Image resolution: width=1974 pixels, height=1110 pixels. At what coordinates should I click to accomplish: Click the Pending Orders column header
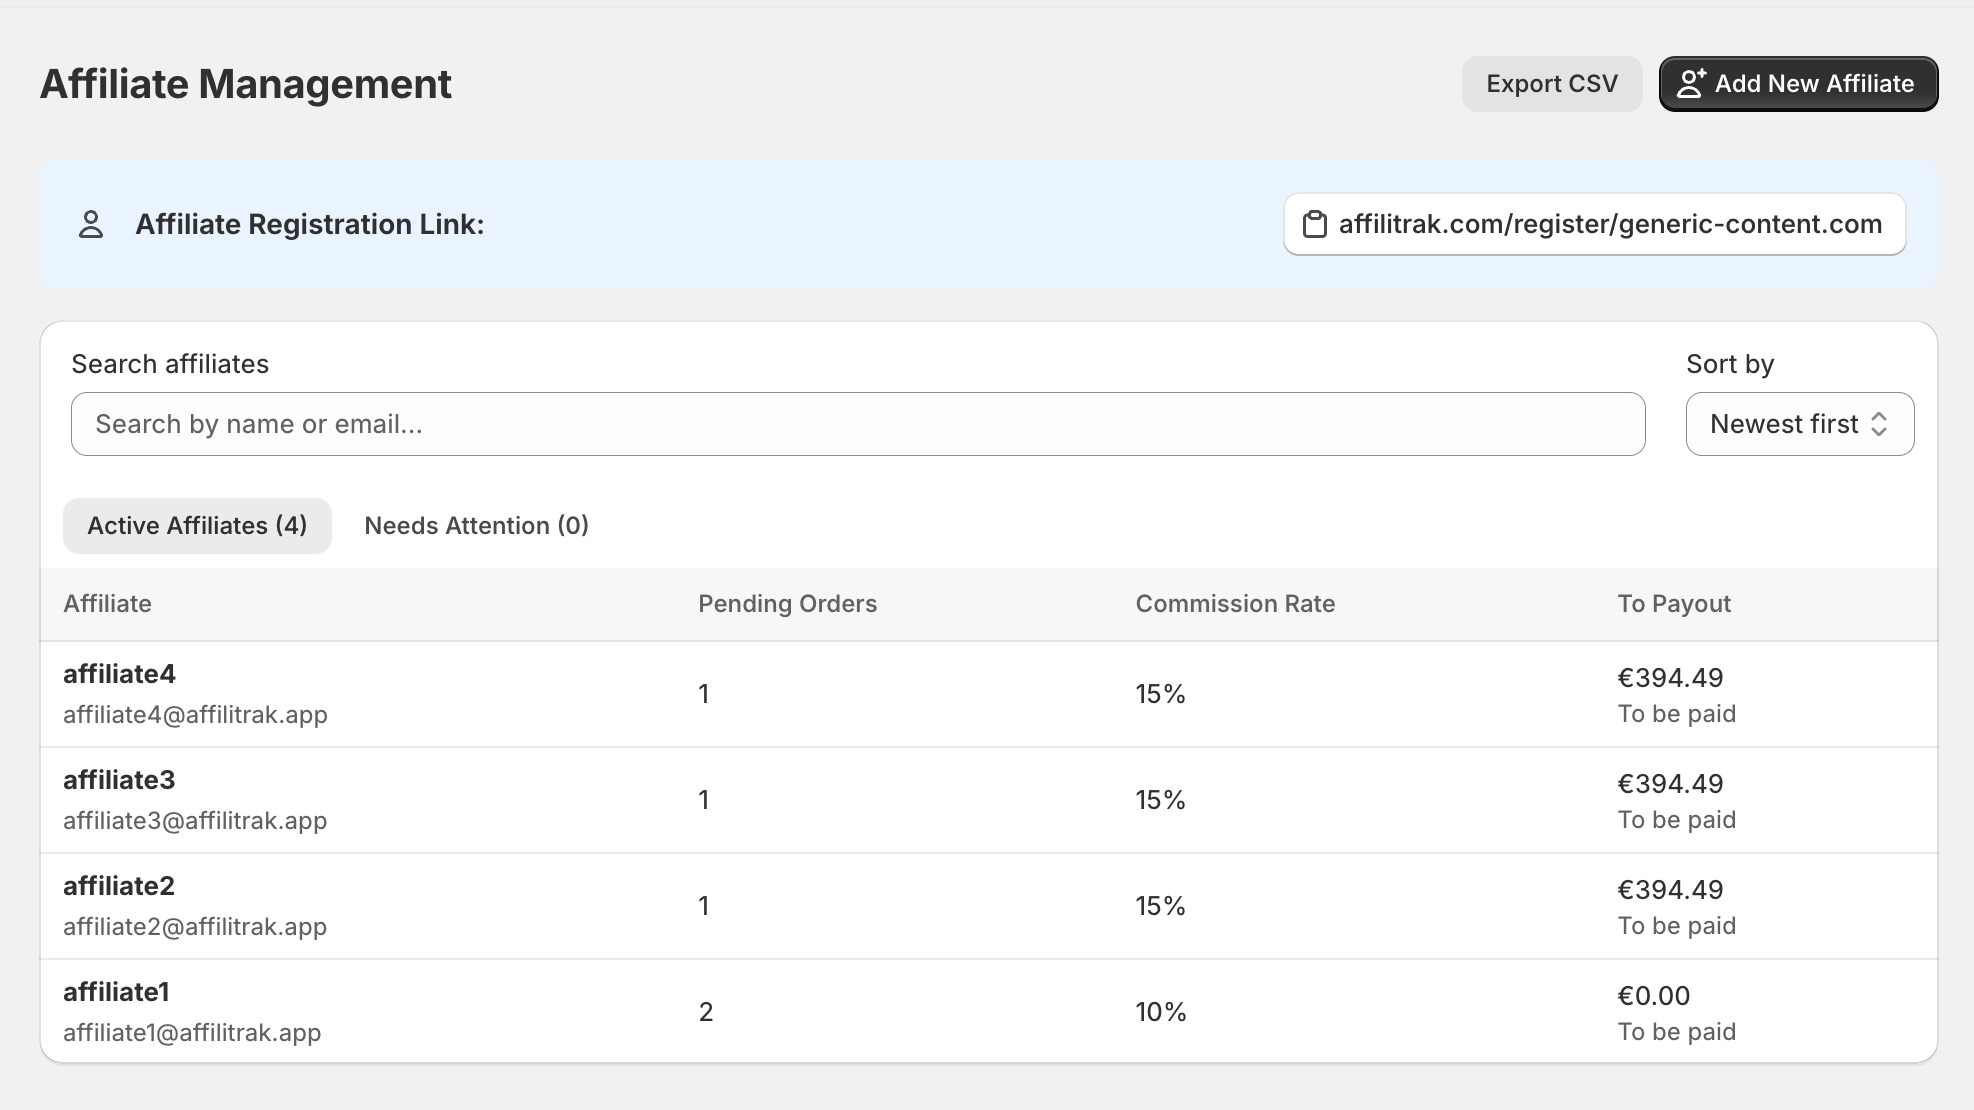[787, 604]
